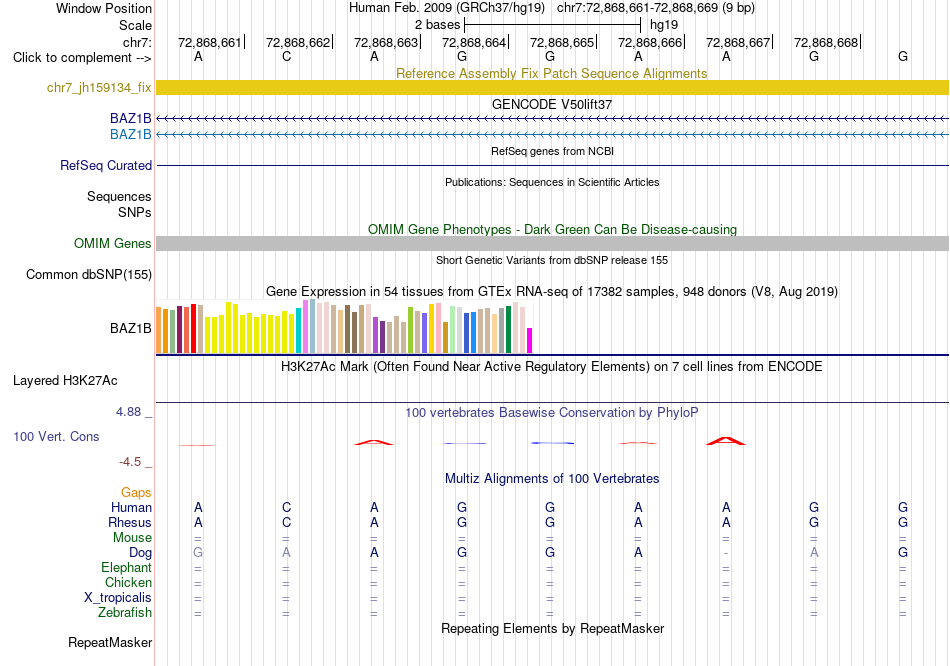Screen dimensions: 950x666
Task: Open 'Publications: Sequences in Scientific Articles' title
Action: (x=552, y=182)
